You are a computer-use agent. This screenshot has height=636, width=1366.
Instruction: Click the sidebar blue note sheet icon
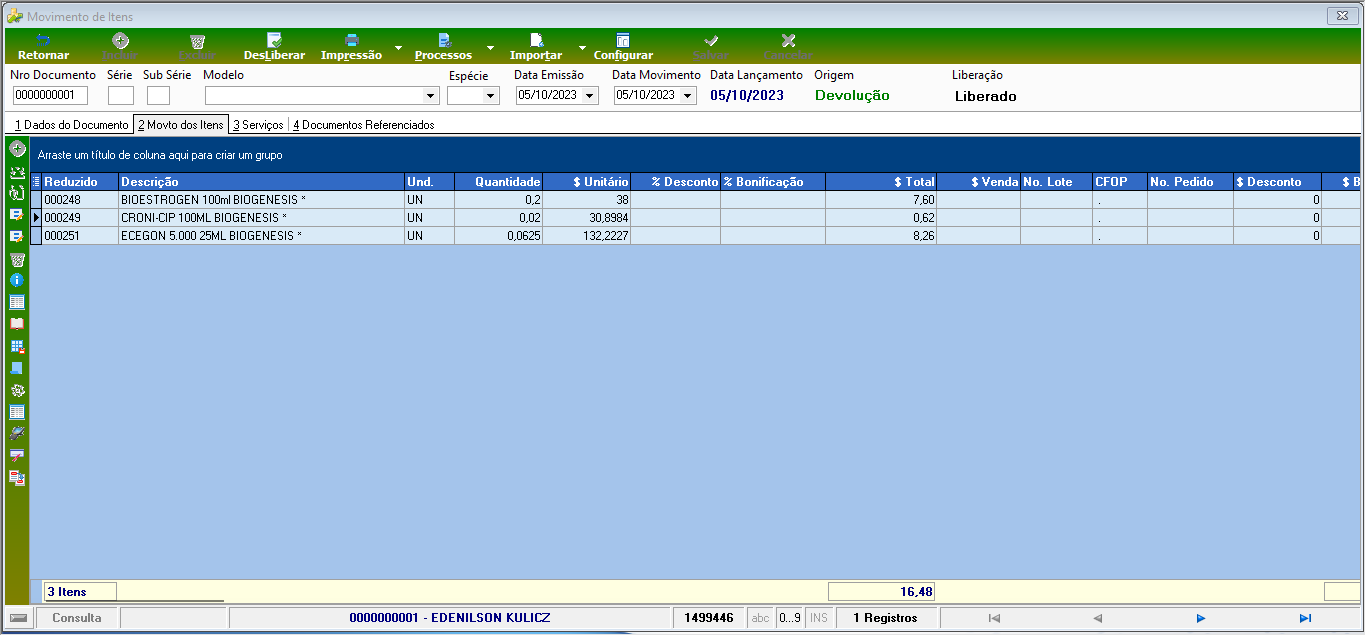click(x=17, y=368)
